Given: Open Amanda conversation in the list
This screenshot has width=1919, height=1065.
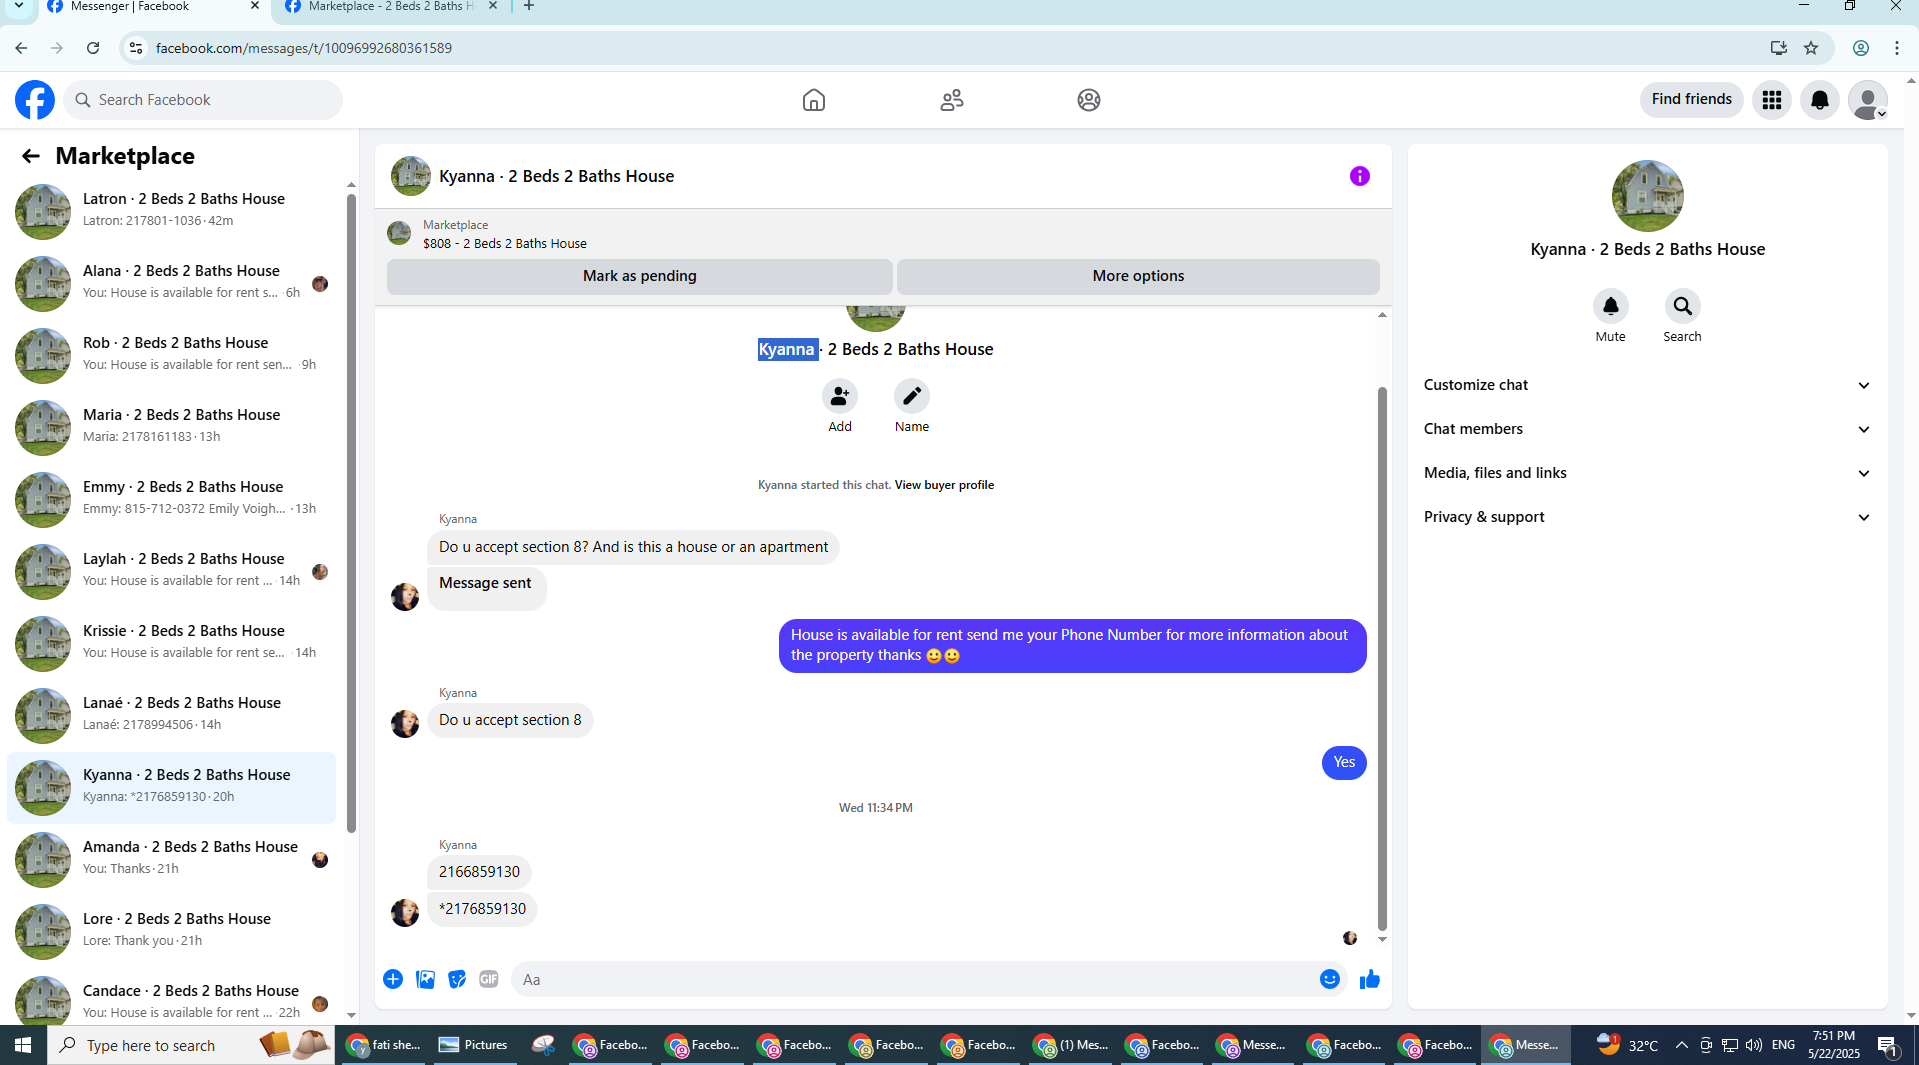Looking at the screenshot, I should [172, 859].
